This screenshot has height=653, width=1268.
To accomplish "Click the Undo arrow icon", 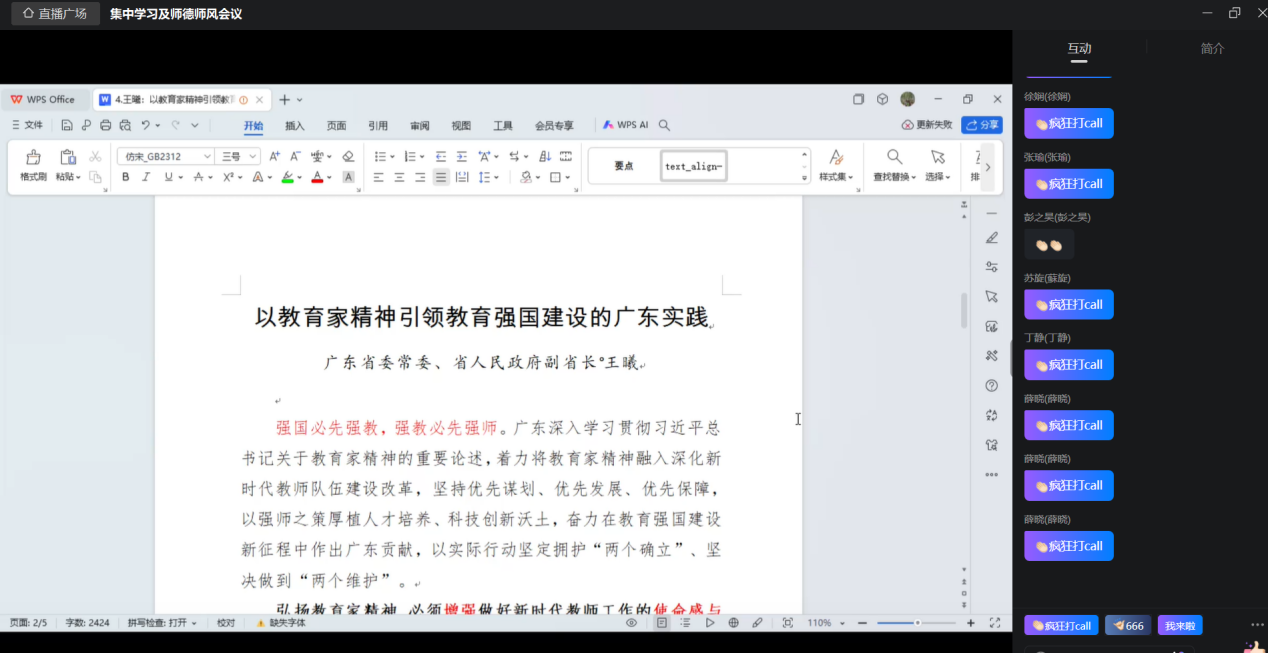I will point(146,126).
